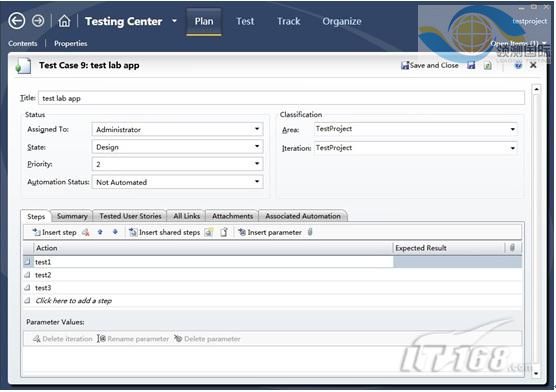Open the Assigned To dropdown
Image resolution: width=556 pixels, height=392 pixels.
click(257, 129)
